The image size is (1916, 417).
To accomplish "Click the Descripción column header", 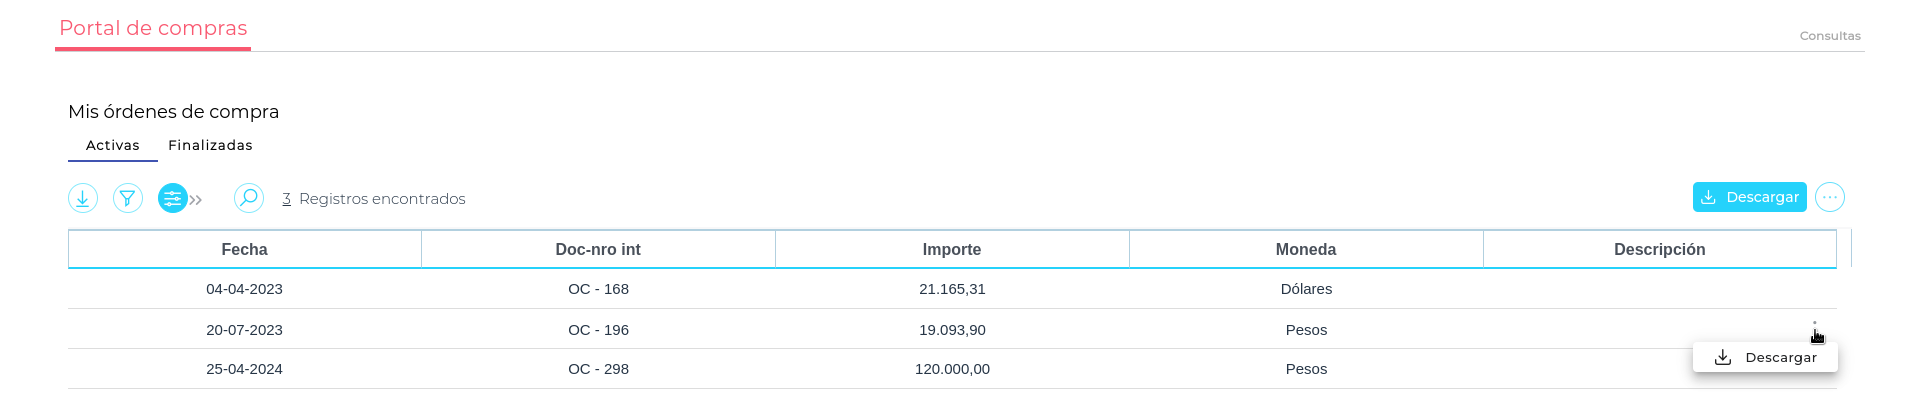I will pos(1659,249).
